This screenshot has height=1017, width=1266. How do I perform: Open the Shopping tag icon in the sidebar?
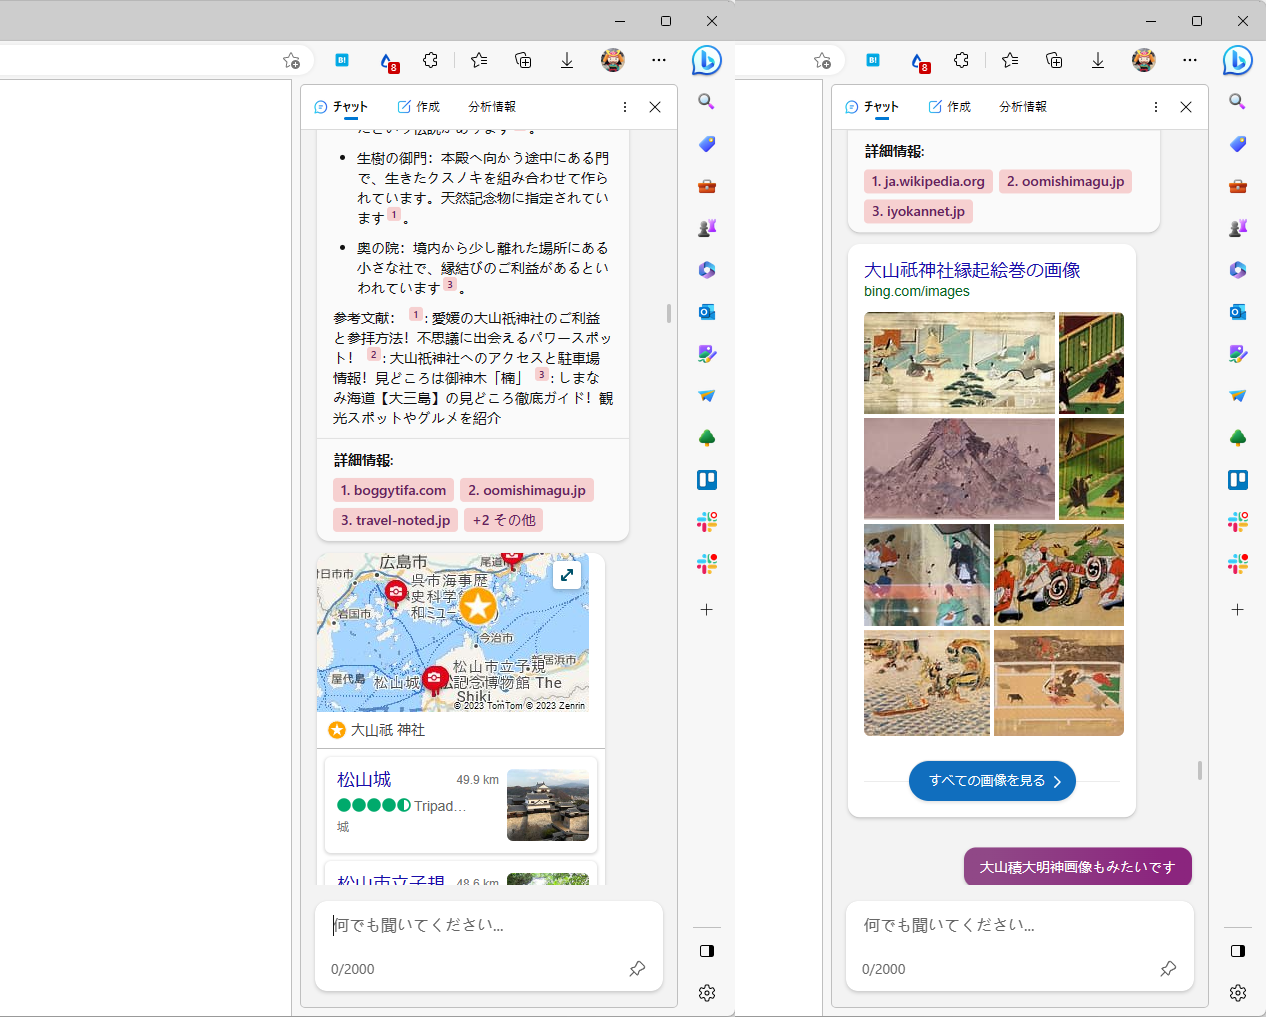click(707, 144)
